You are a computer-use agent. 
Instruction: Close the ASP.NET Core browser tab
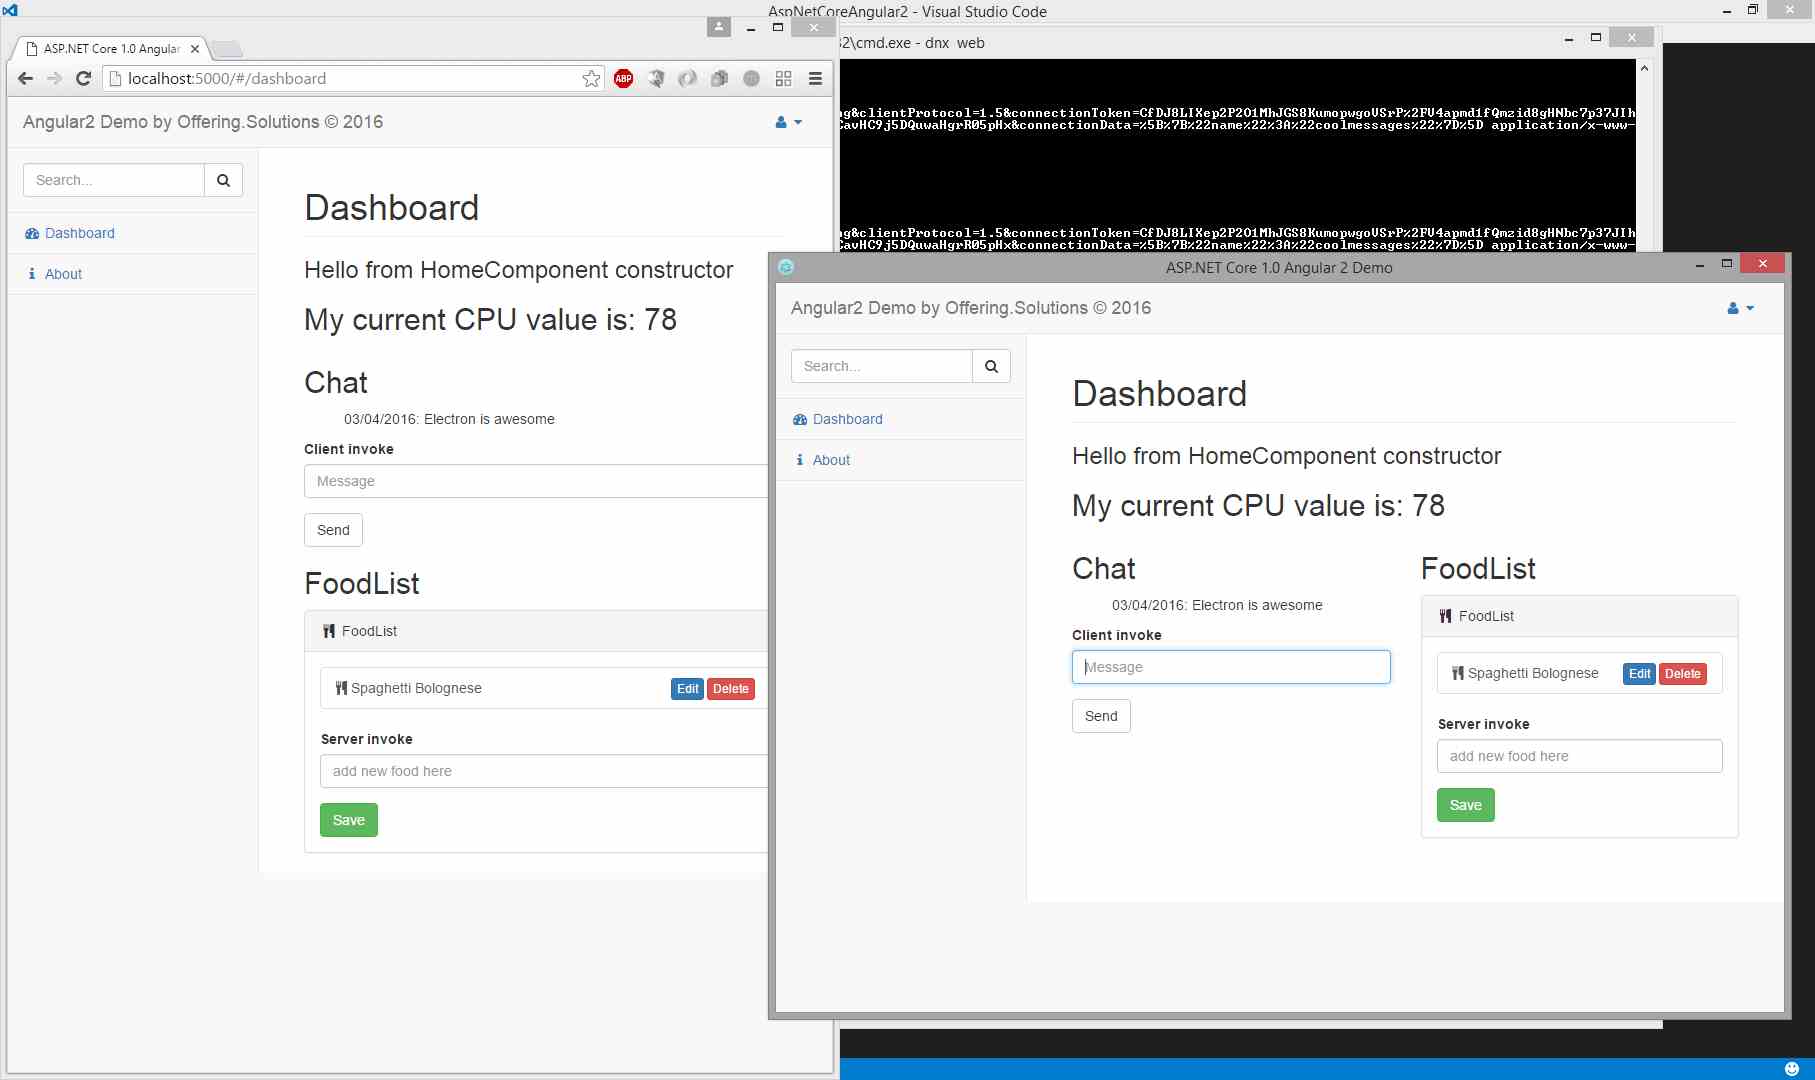195,49
